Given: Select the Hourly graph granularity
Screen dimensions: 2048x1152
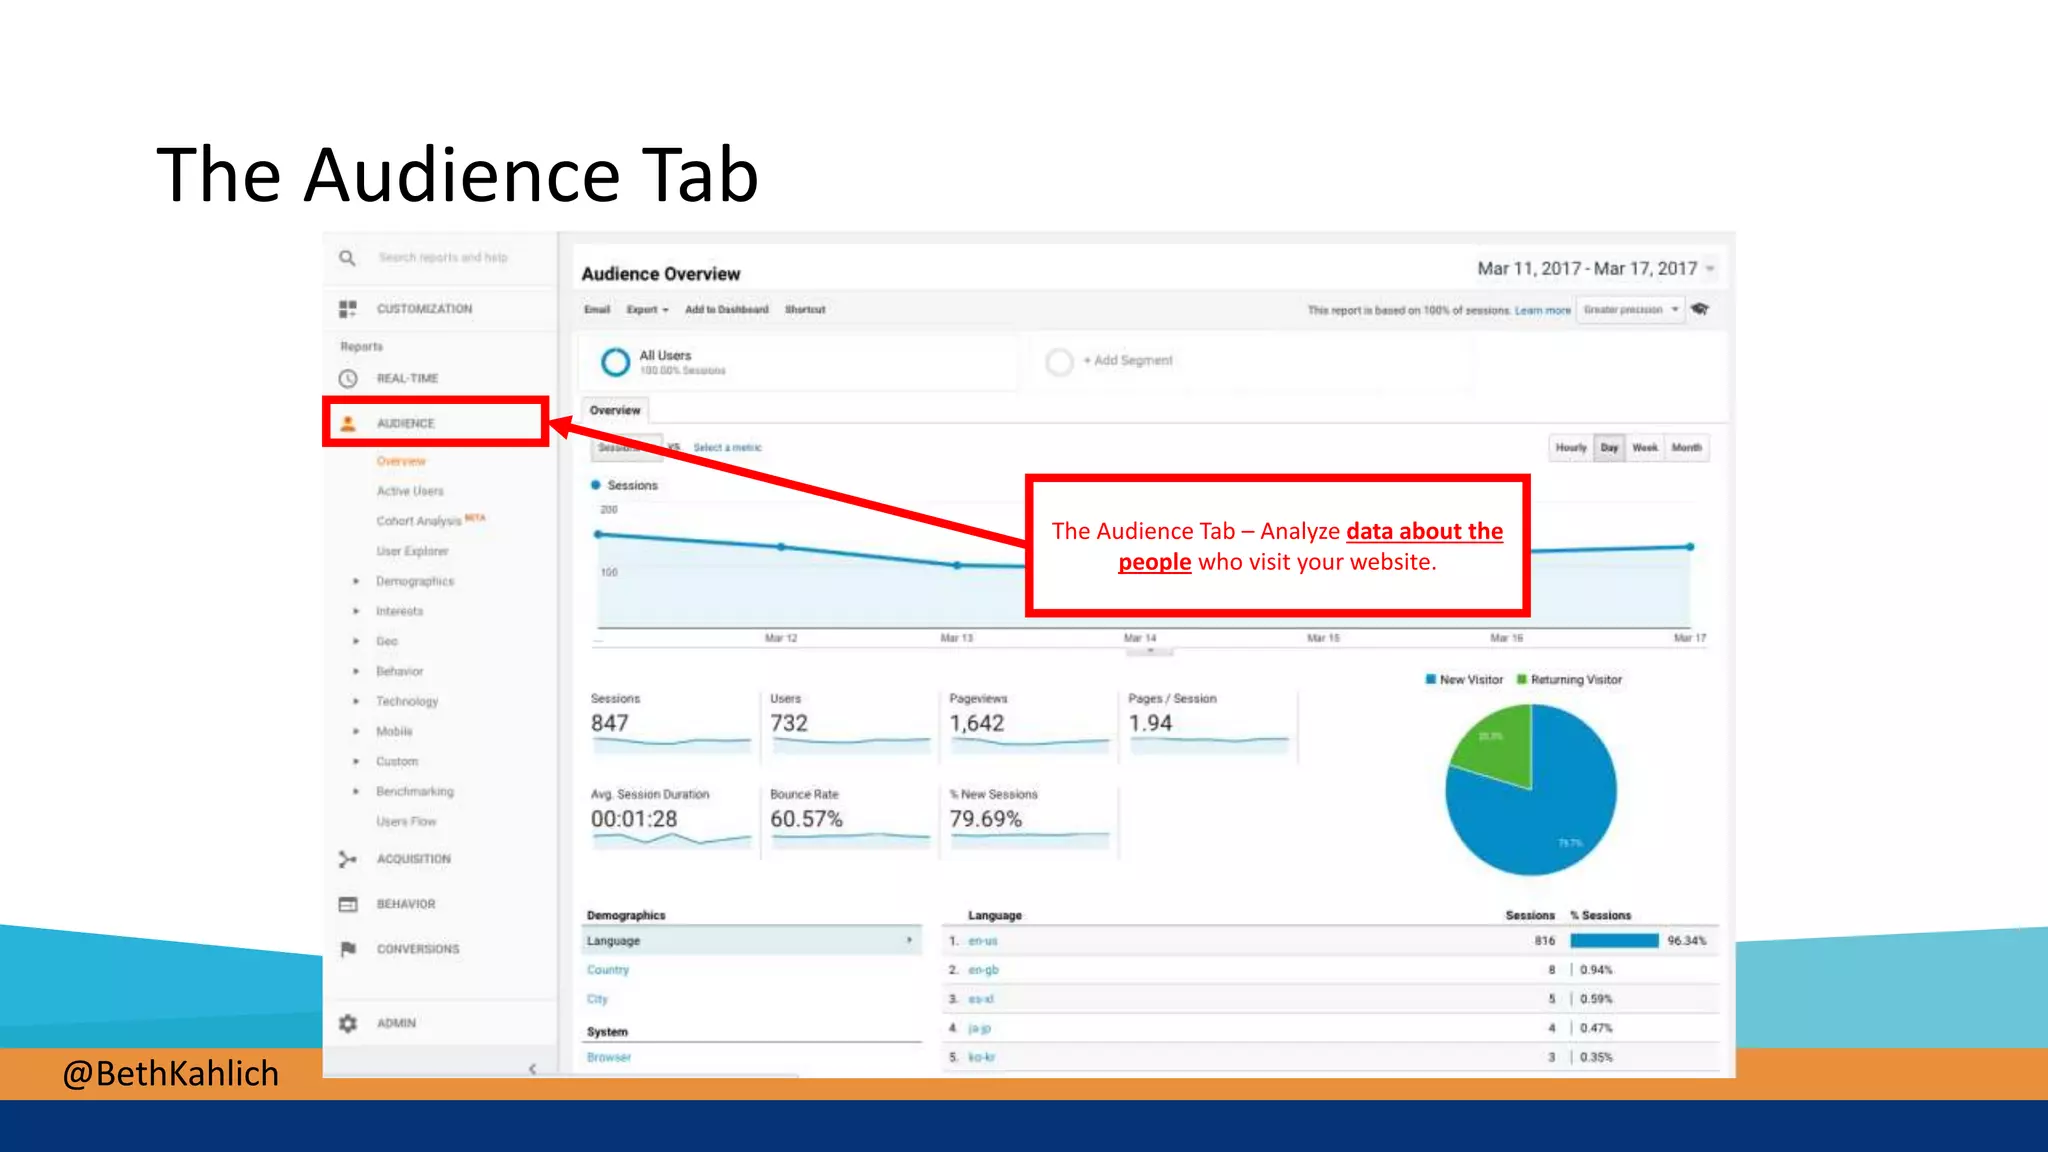Looking at the screenshot, I should (1570, 448).
